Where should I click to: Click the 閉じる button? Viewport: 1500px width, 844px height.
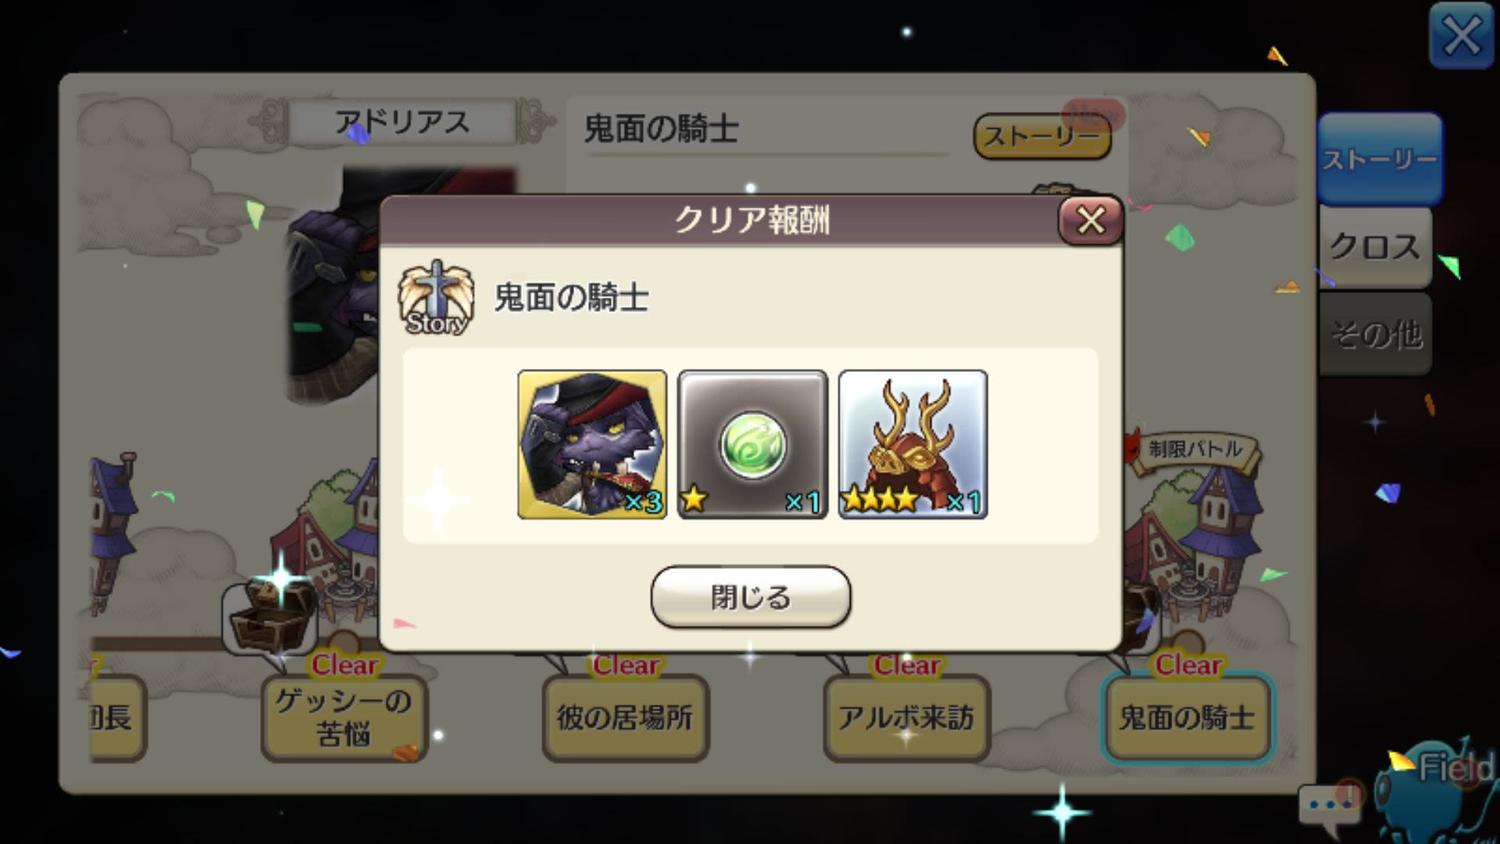751,597
